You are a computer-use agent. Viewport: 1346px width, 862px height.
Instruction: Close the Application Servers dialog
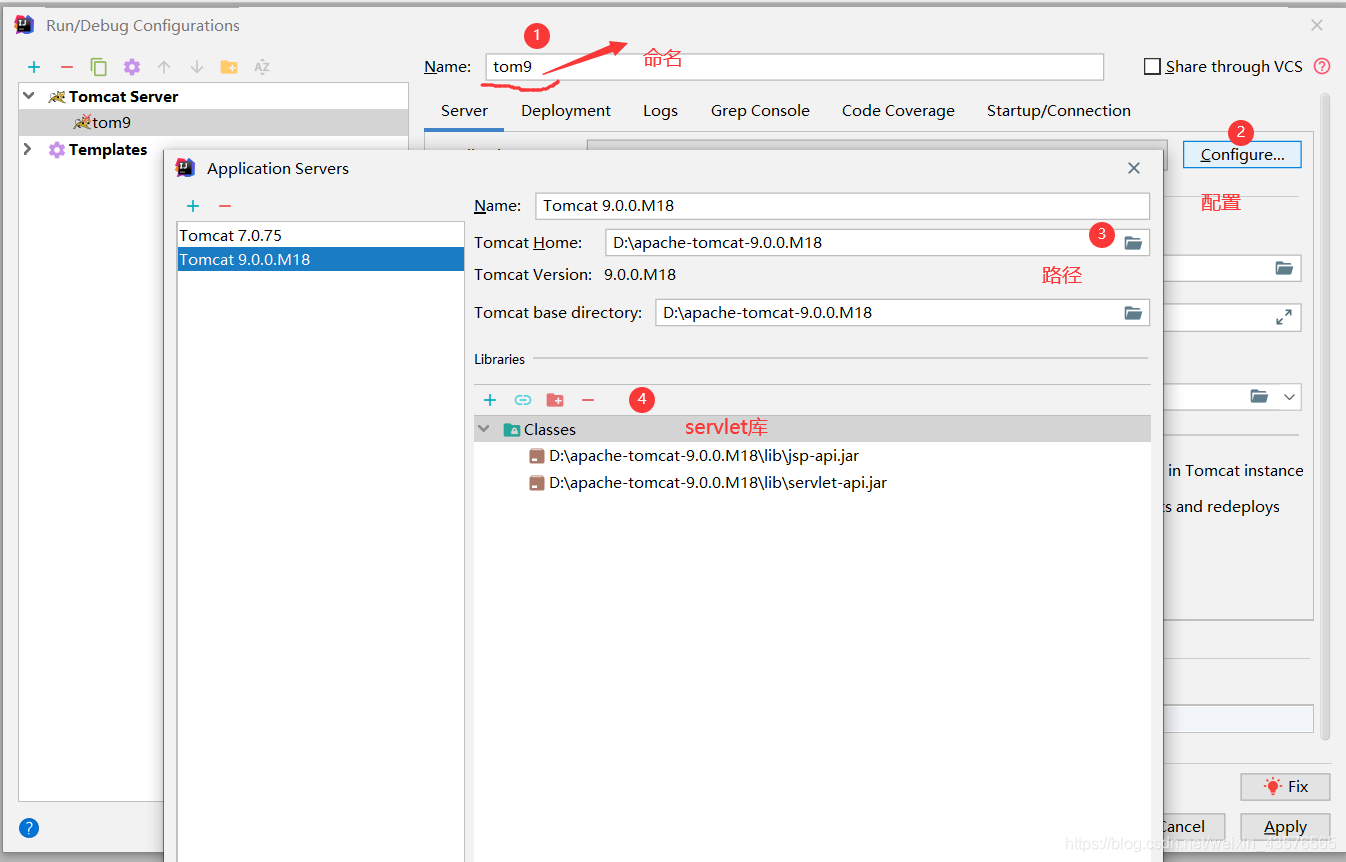1134,168
